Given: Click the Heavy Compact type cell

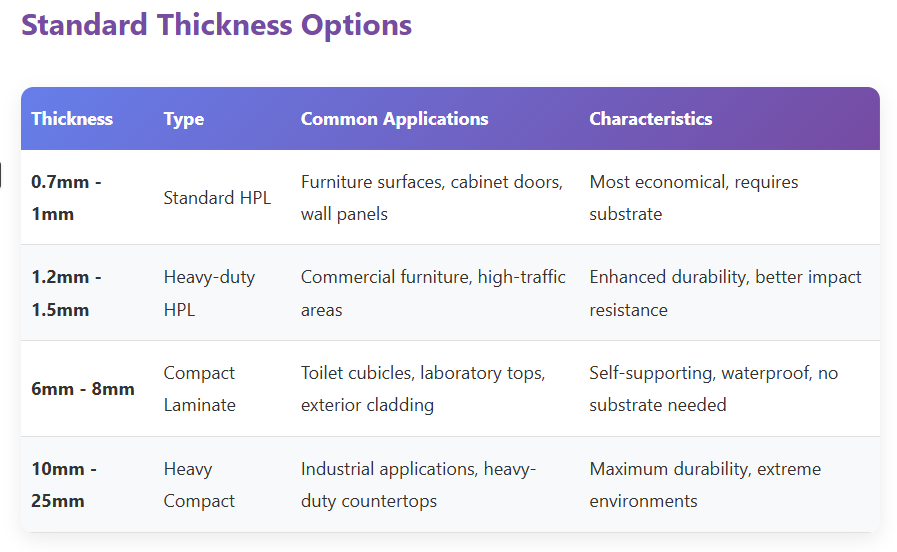Looking at the screenshot, I should coord(200,485).
